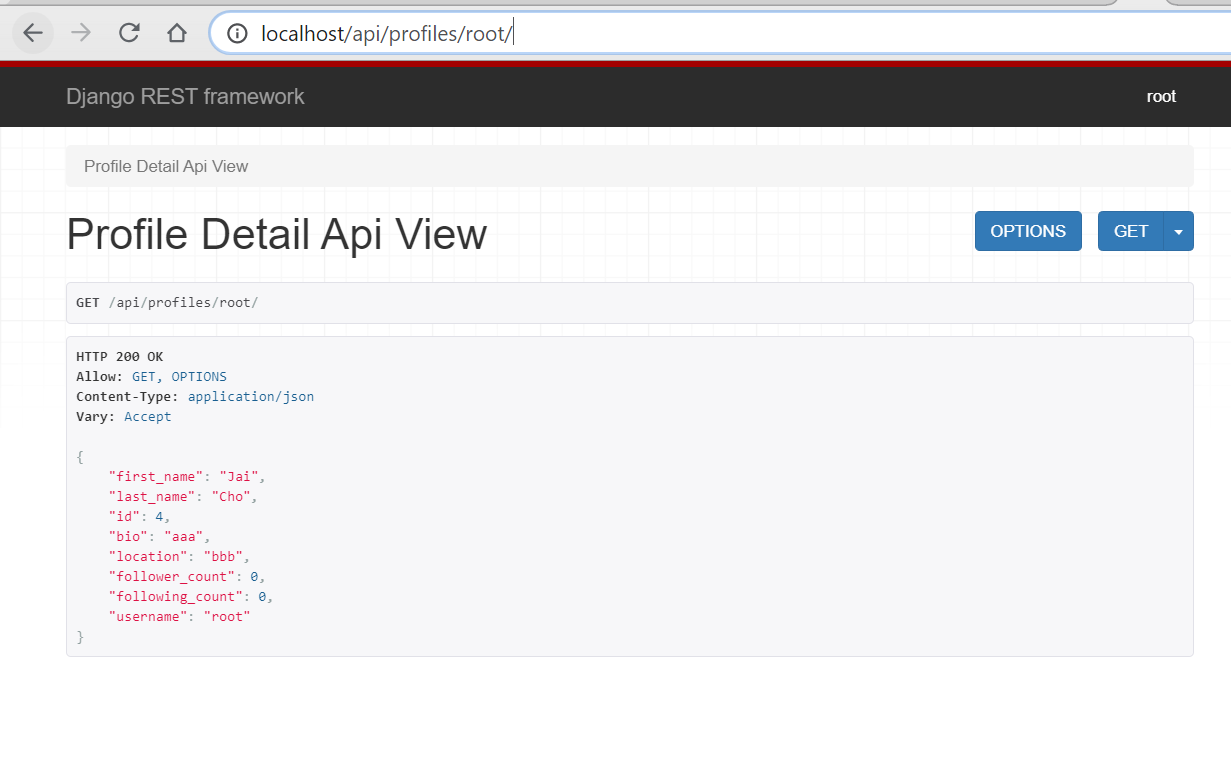Open the root user menu in navbar
The image size is (1231, 776).
pyautogui.click(x=1161, y=96)
